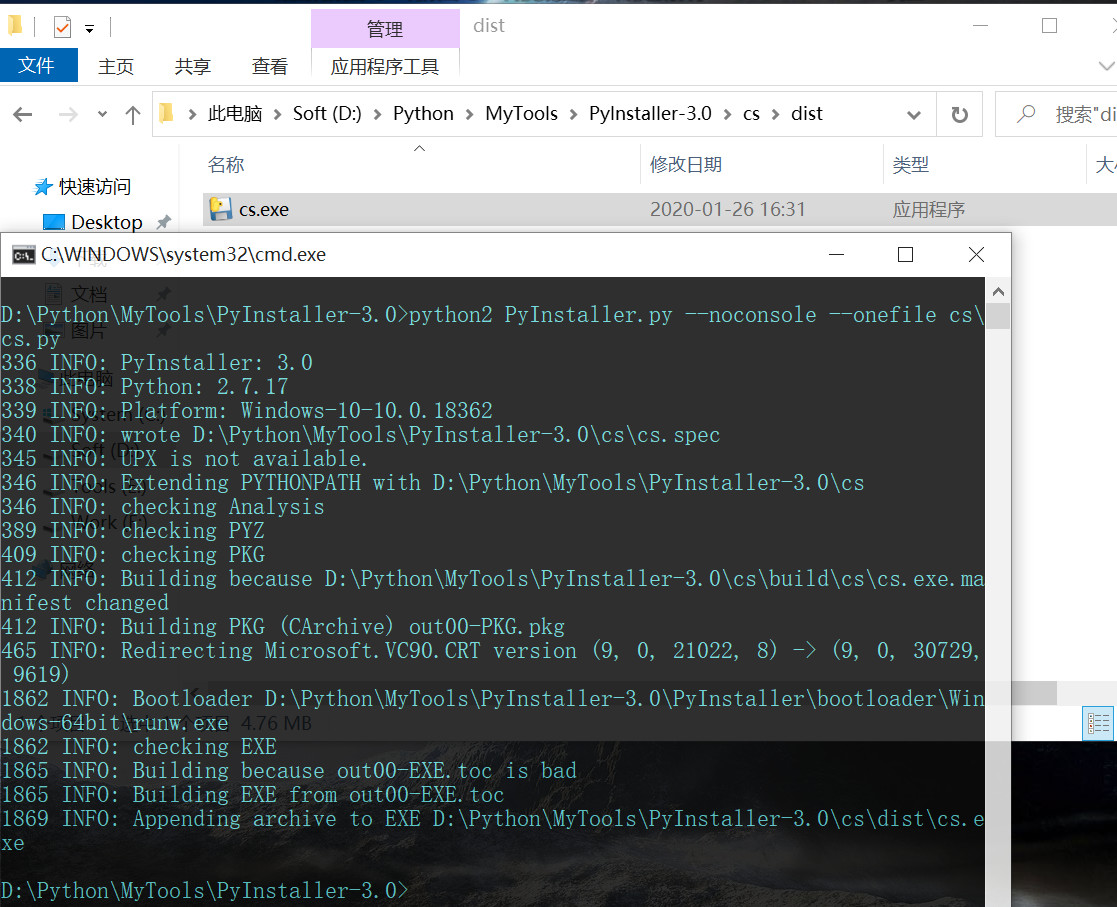Open Desktop in the navigation pane

(x=107, y=222)
